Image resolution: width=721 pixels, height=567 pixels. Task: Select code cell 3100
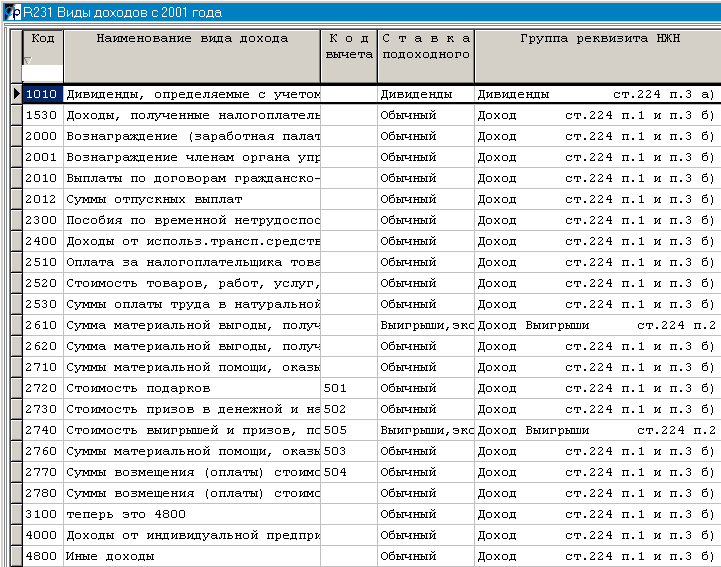pos(42,514)
